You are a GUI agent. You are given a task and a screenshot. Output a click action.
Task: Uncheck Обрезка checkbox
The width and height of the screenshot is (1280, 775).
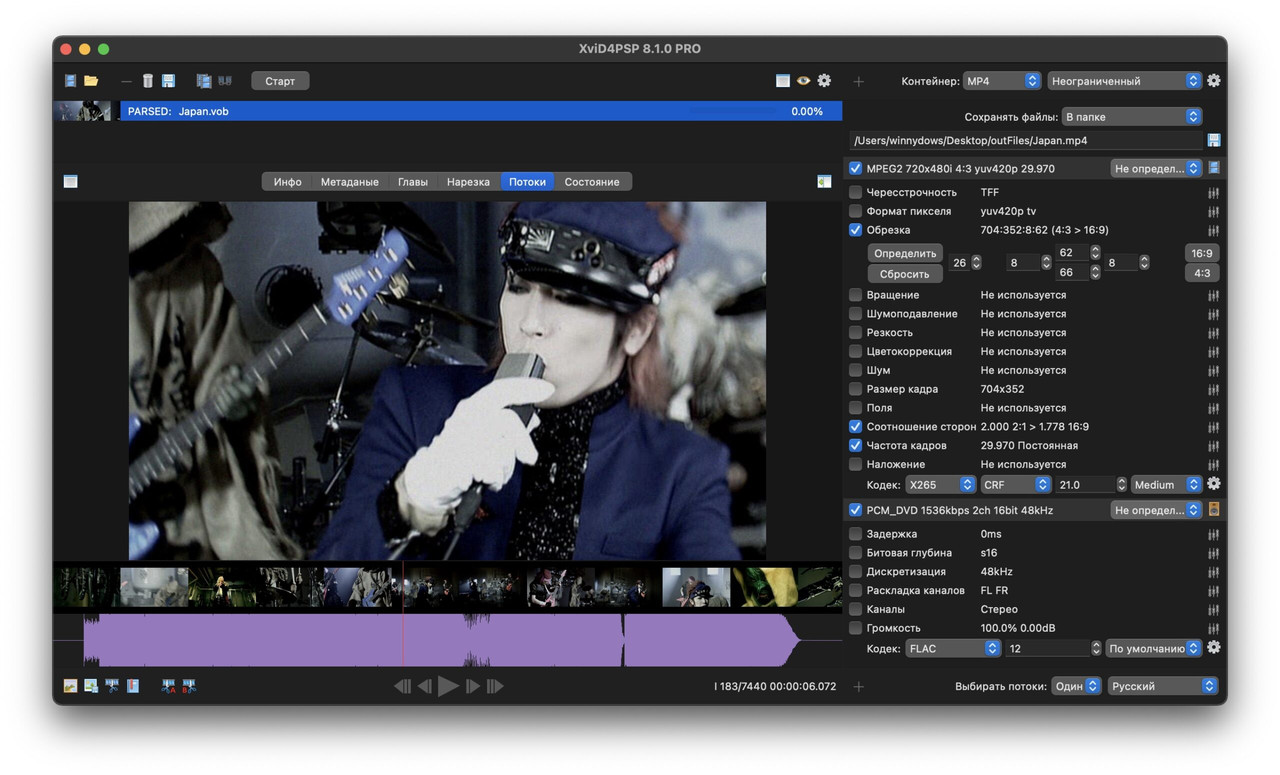(855, 230)
